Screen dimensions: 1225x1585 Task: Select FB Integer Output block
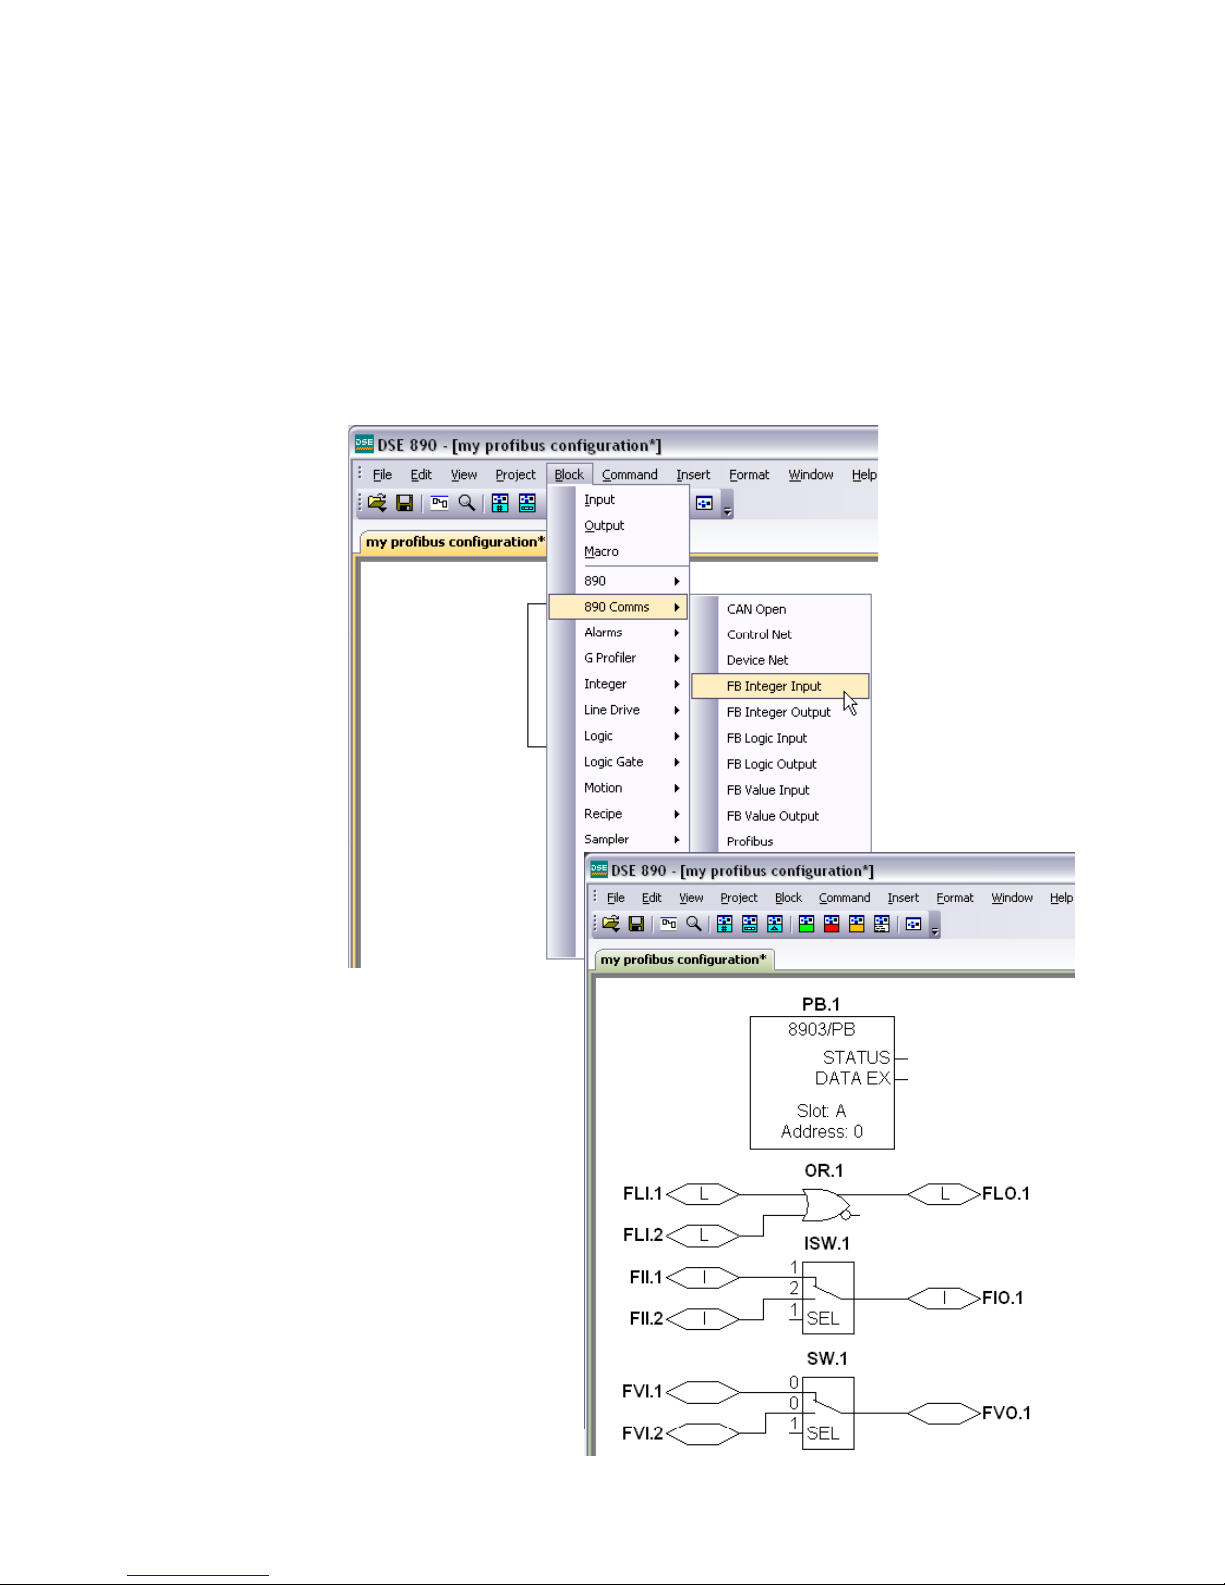[781, 712]
